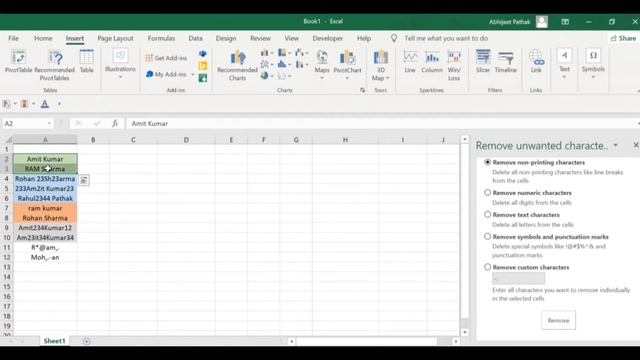This screenshot has width=640, height=360.
Task: Switch to the Formulas tab
Action: tap(161, 38)
